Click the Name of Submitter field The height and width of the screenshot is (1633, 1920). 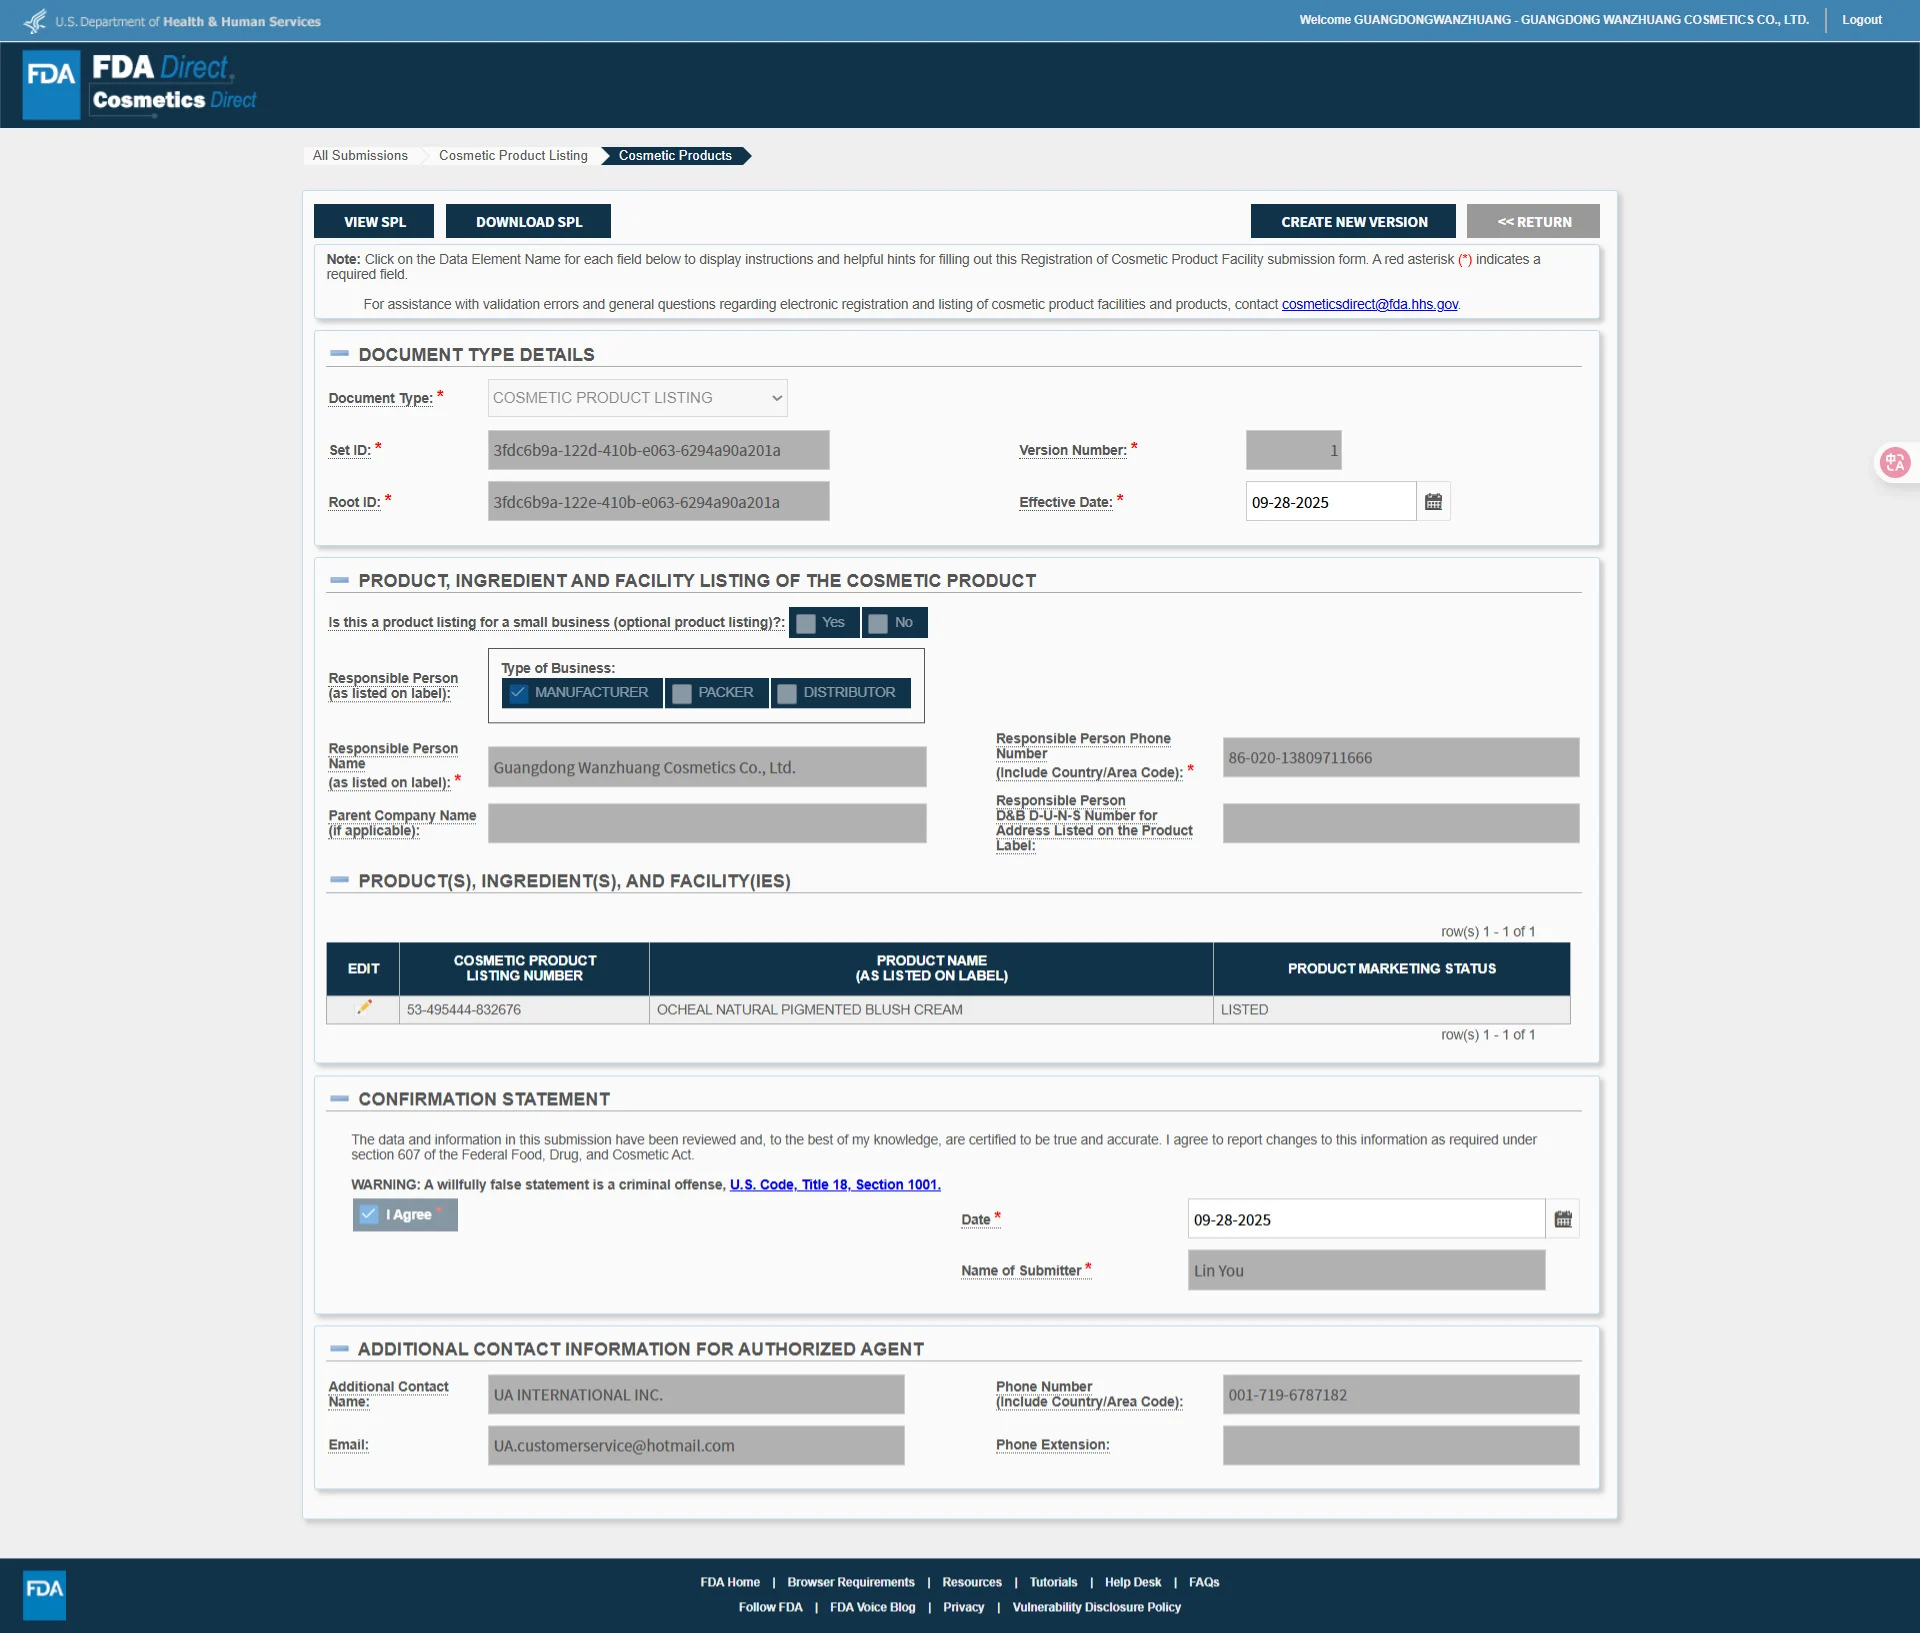pyautogui.click(x=1366, y=1270)
